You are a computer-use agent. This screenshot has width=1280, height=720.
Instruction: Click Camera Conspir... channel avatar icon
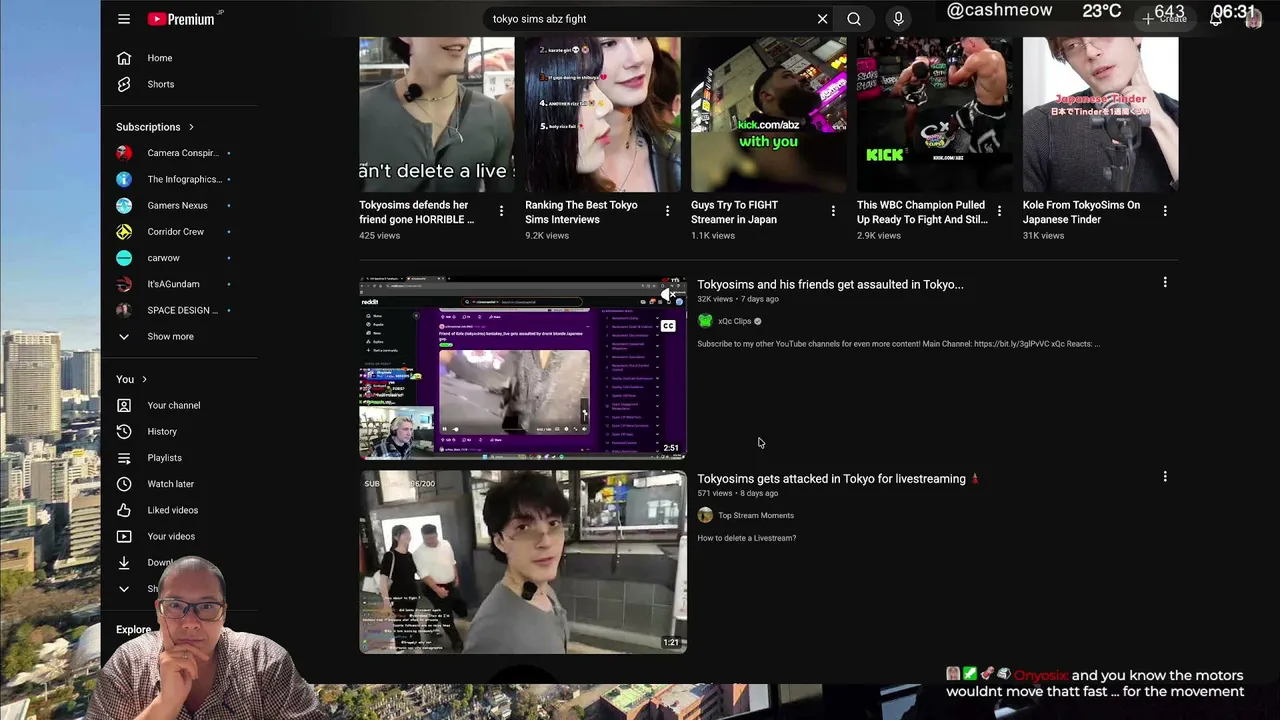(x=124, y=153)
